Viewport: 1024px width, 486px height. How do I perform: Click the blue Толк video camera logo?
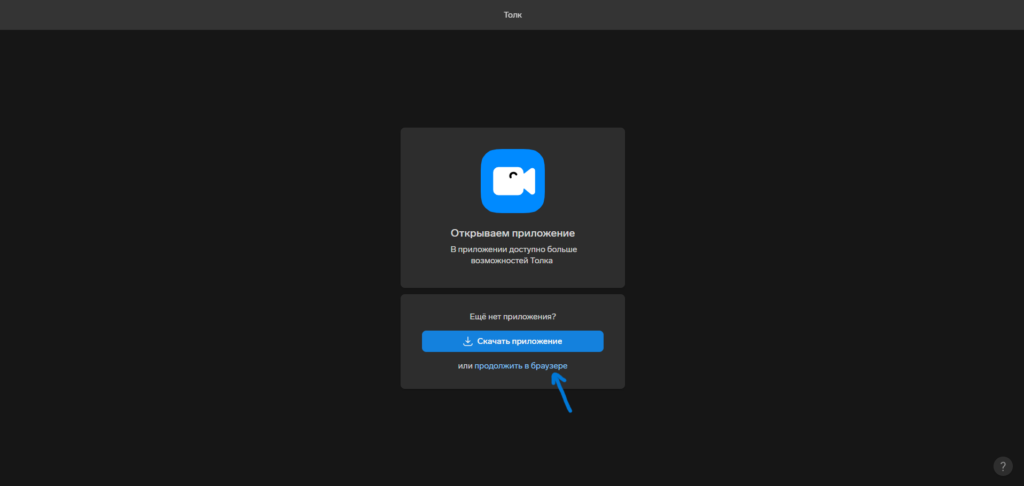pos(513,181)
